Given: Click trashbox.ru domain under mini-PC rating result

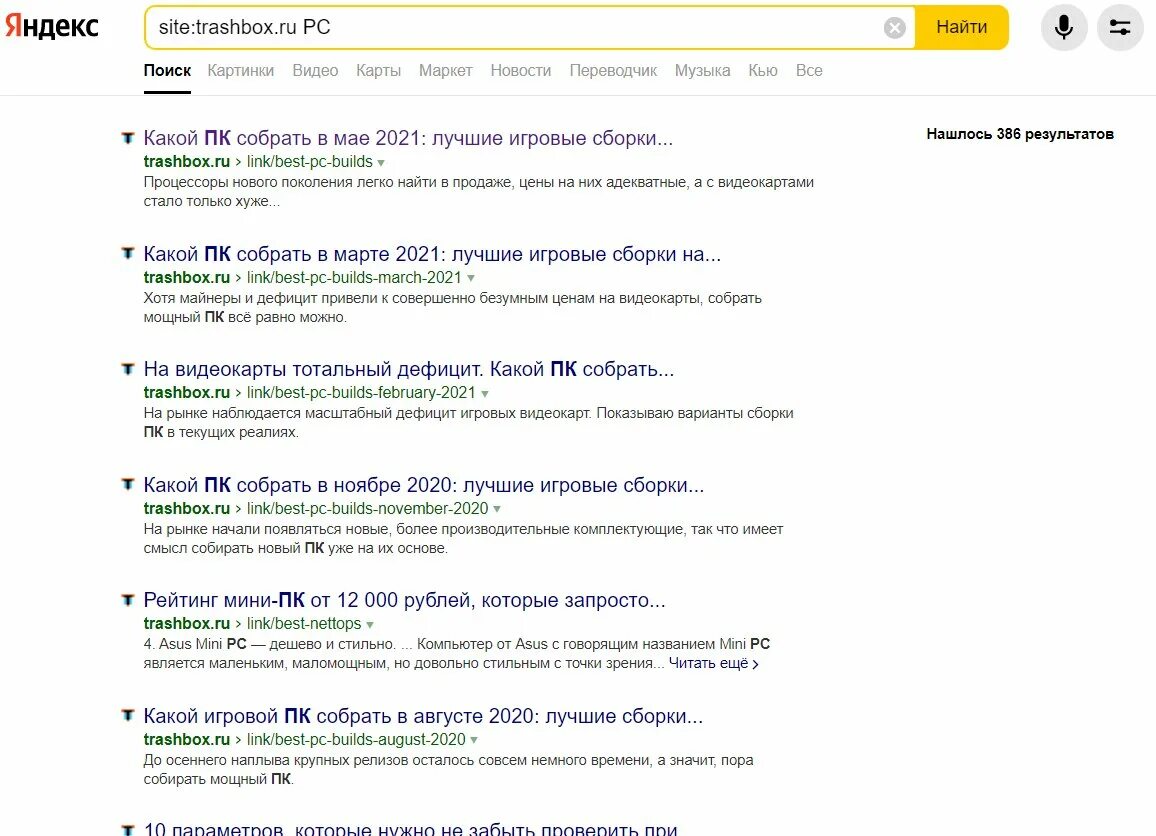Looking at the screenshot, I should (x=187, y=623).
